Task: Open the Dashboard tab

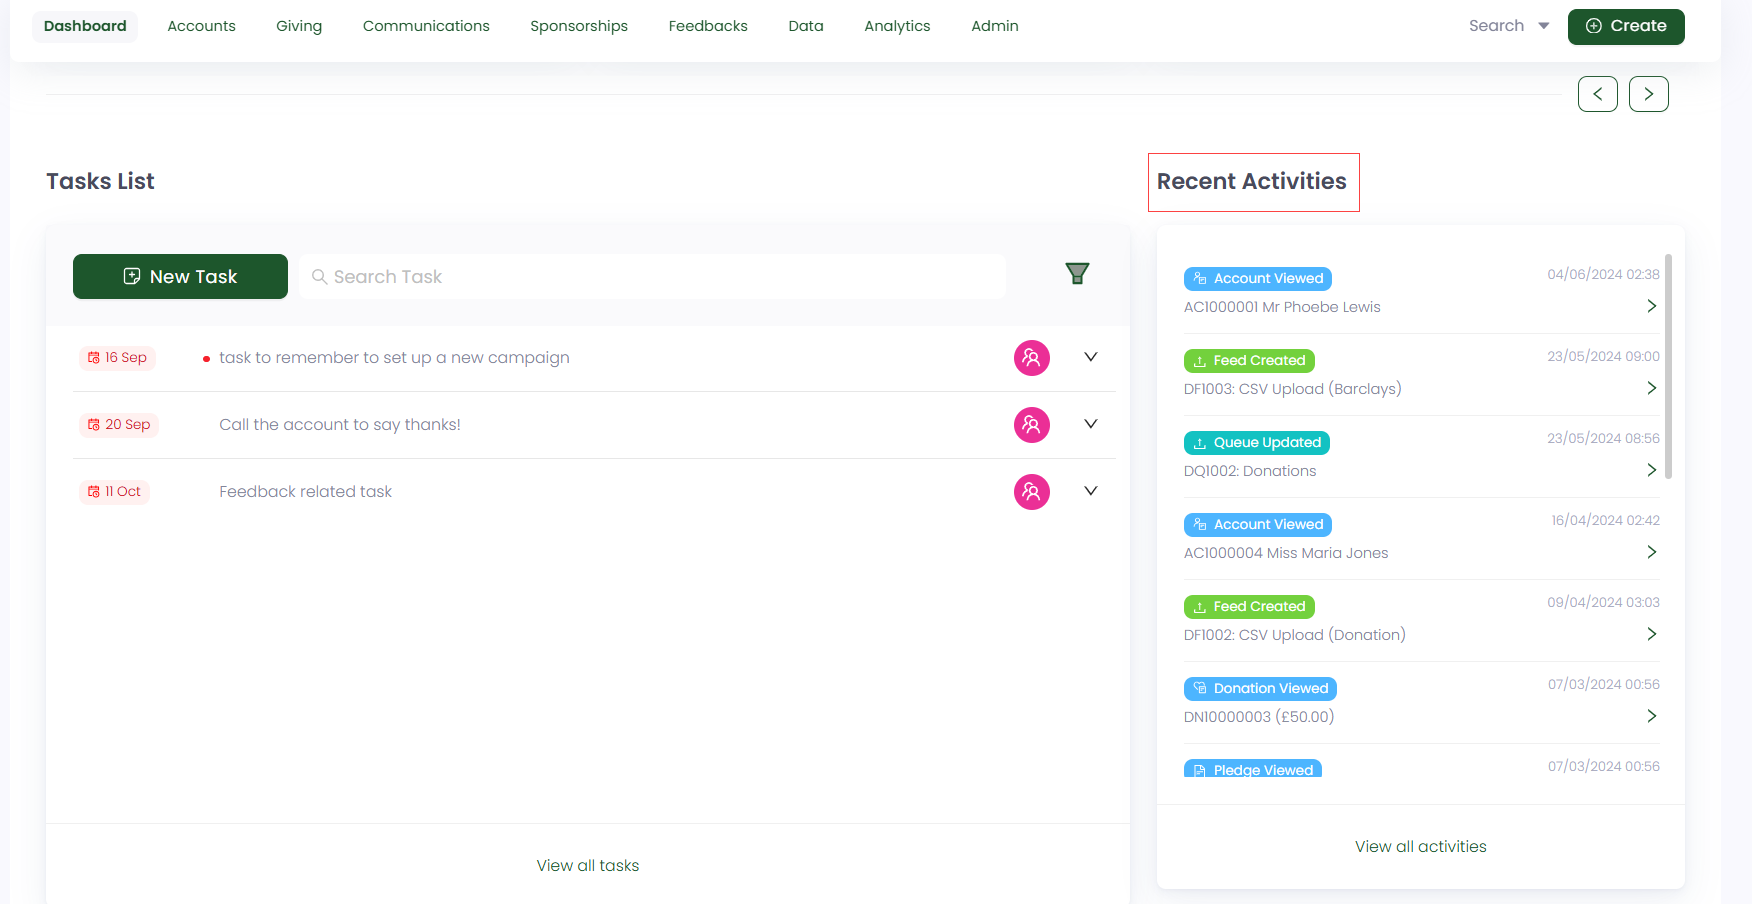Action: [85, 26]
